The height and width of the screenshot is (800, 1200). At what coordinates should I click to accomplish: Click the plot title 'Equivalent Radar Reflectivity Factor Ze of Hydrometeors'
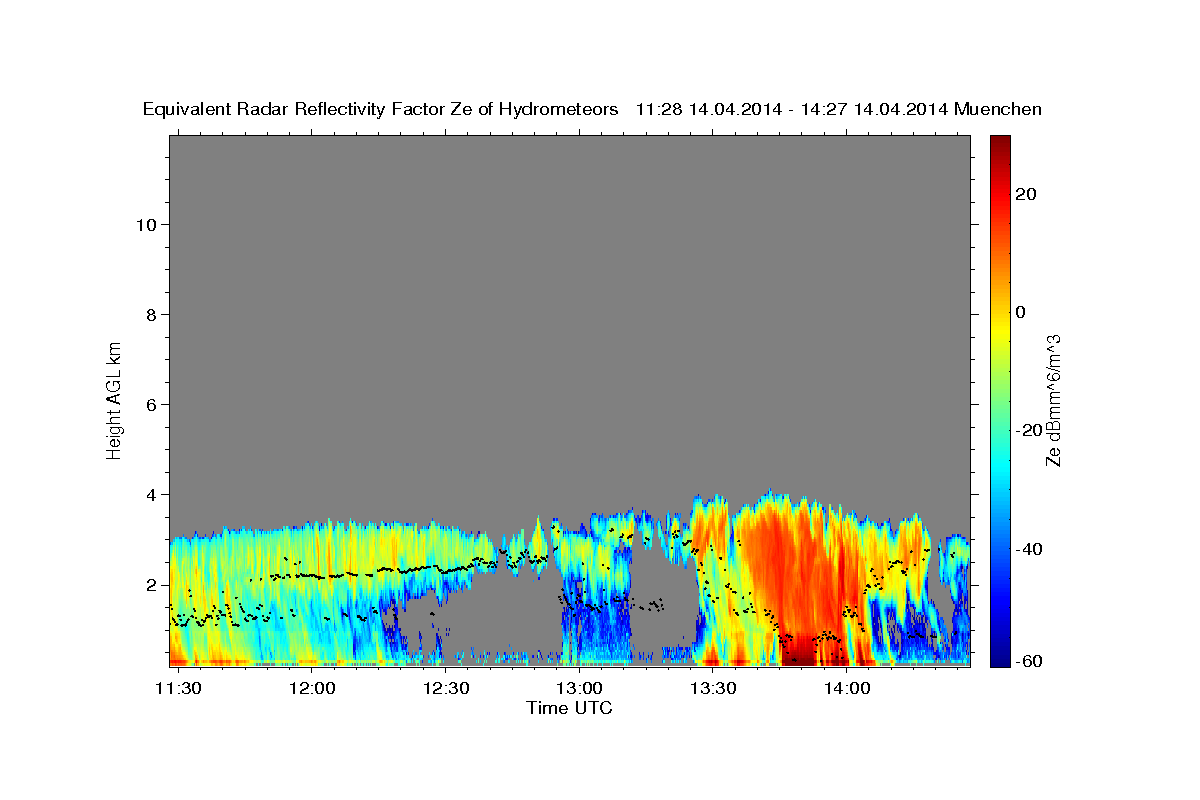coord(381,110)
